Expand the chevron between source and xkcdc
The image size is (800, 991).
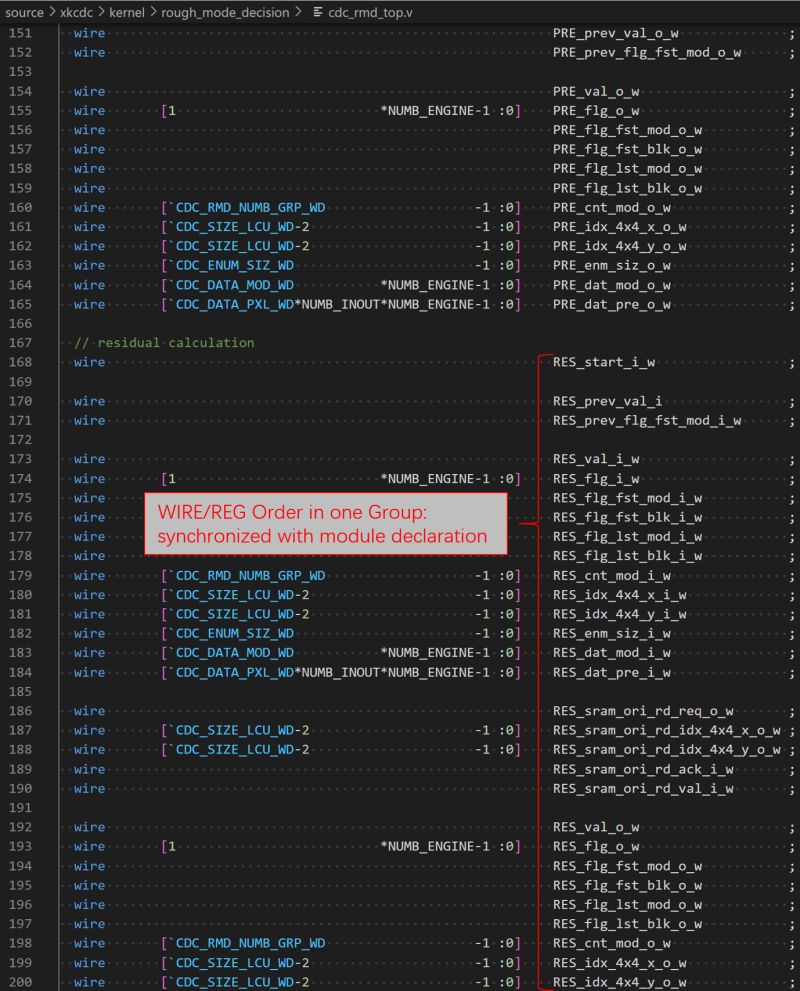(x=51, y=13)
